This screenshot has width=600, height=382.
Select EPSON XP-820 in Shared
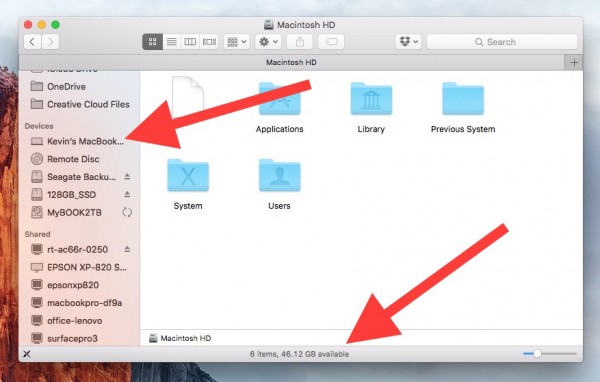click(78, 267)
